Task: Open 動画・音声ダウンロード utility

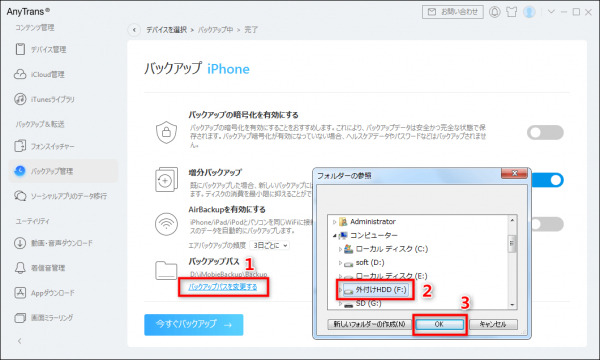Action: coord(53,243)
